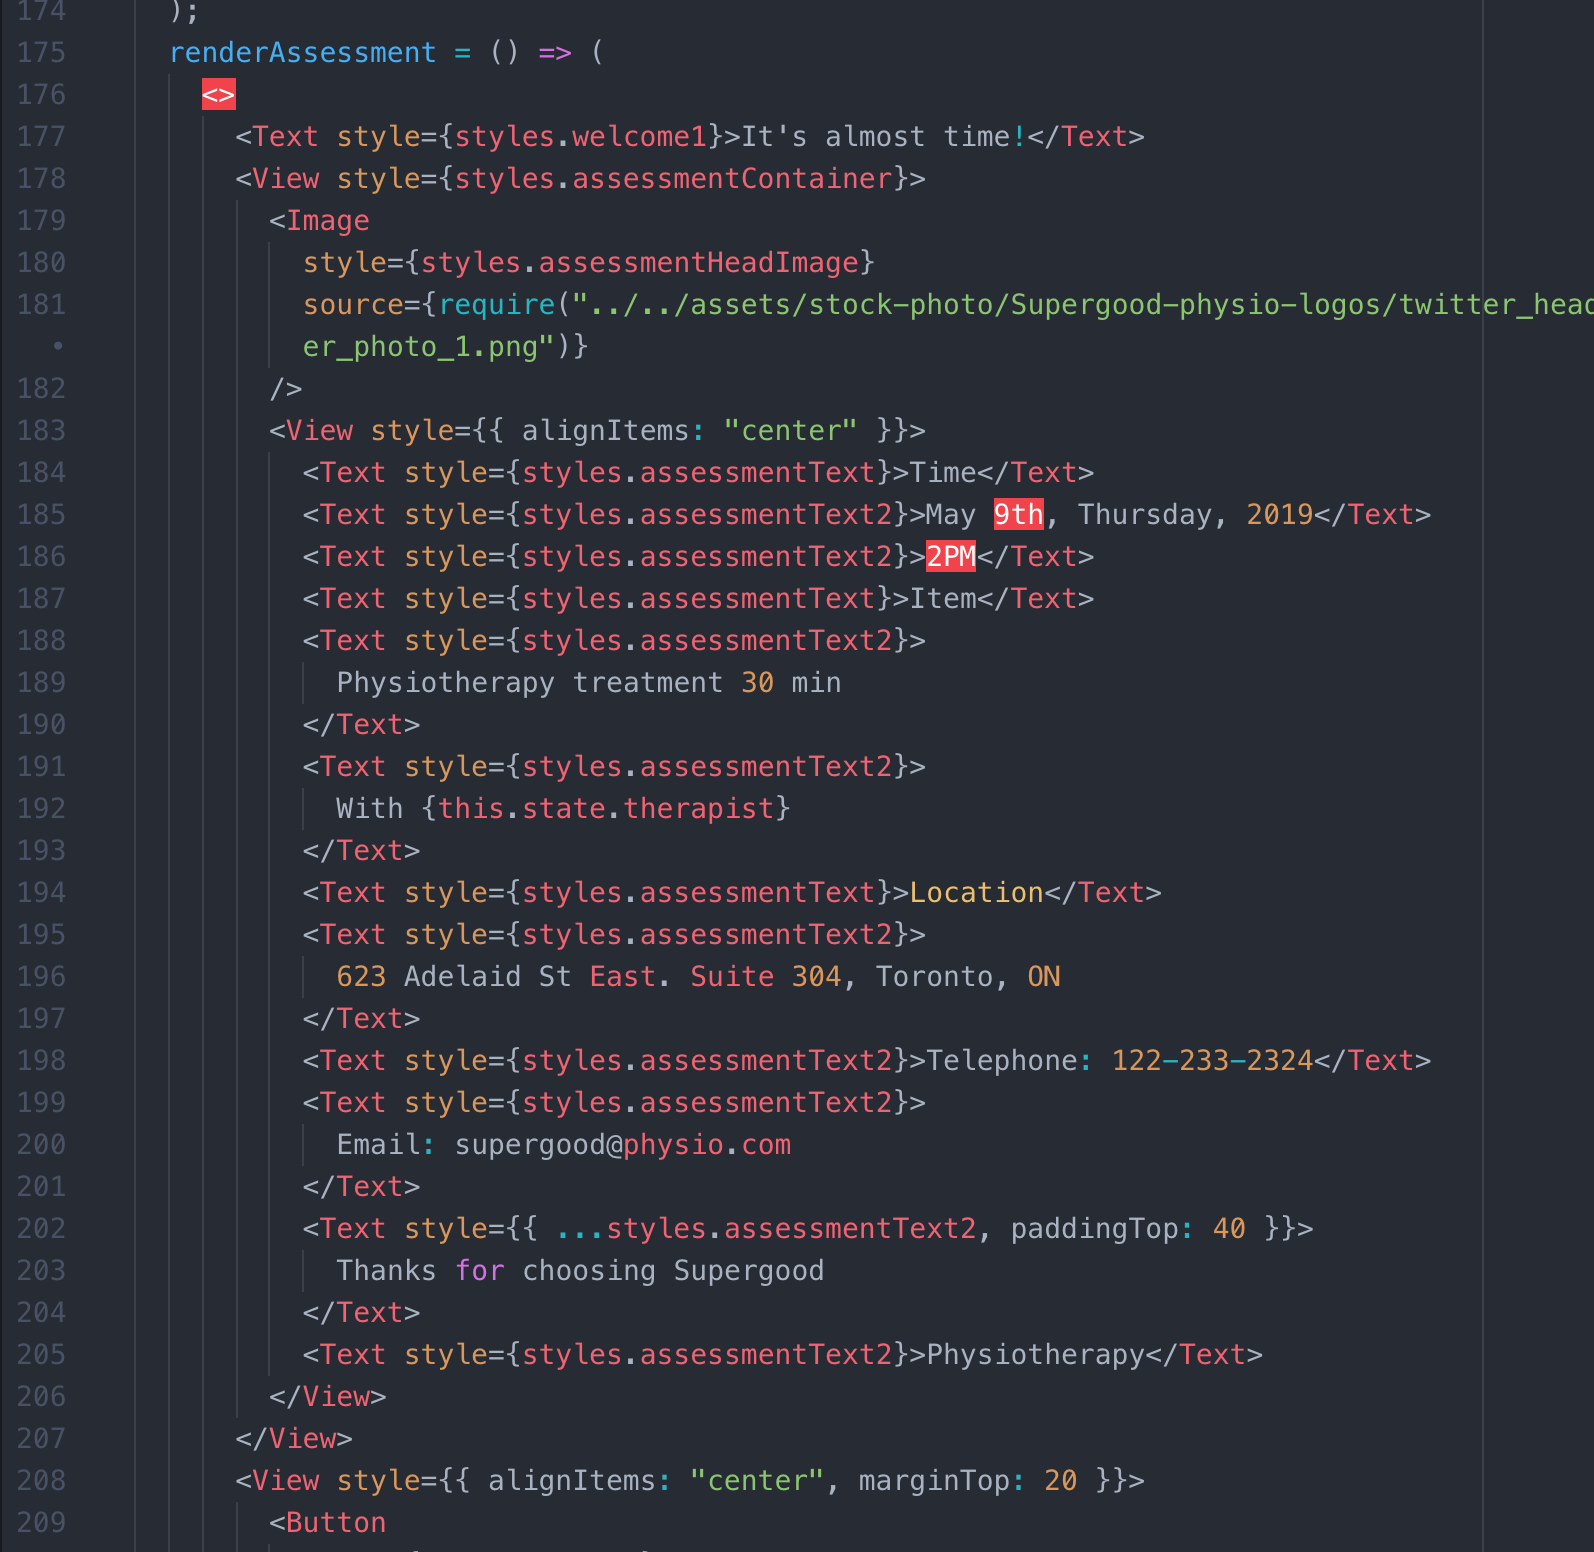The image size is (1594, 1552).
Task: Click 'Time' text on line 184
Action: click(x=943, y=473)
